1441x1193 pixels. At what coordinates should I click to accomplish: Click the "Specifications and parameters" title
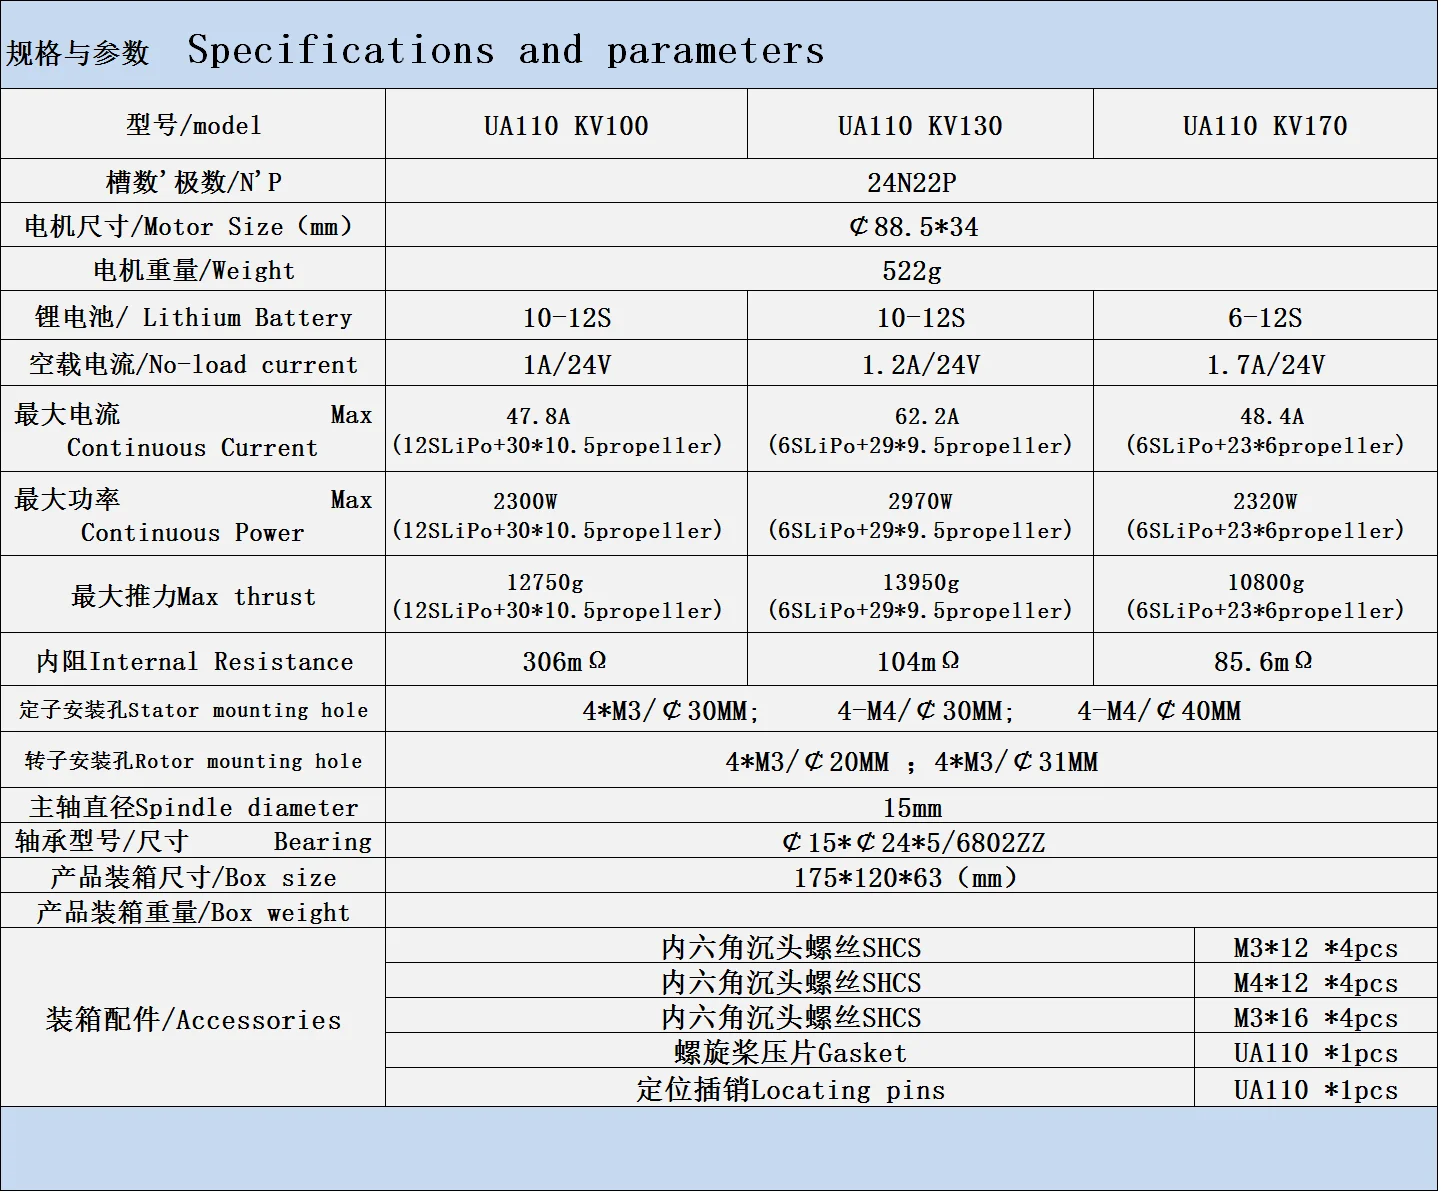506,50
